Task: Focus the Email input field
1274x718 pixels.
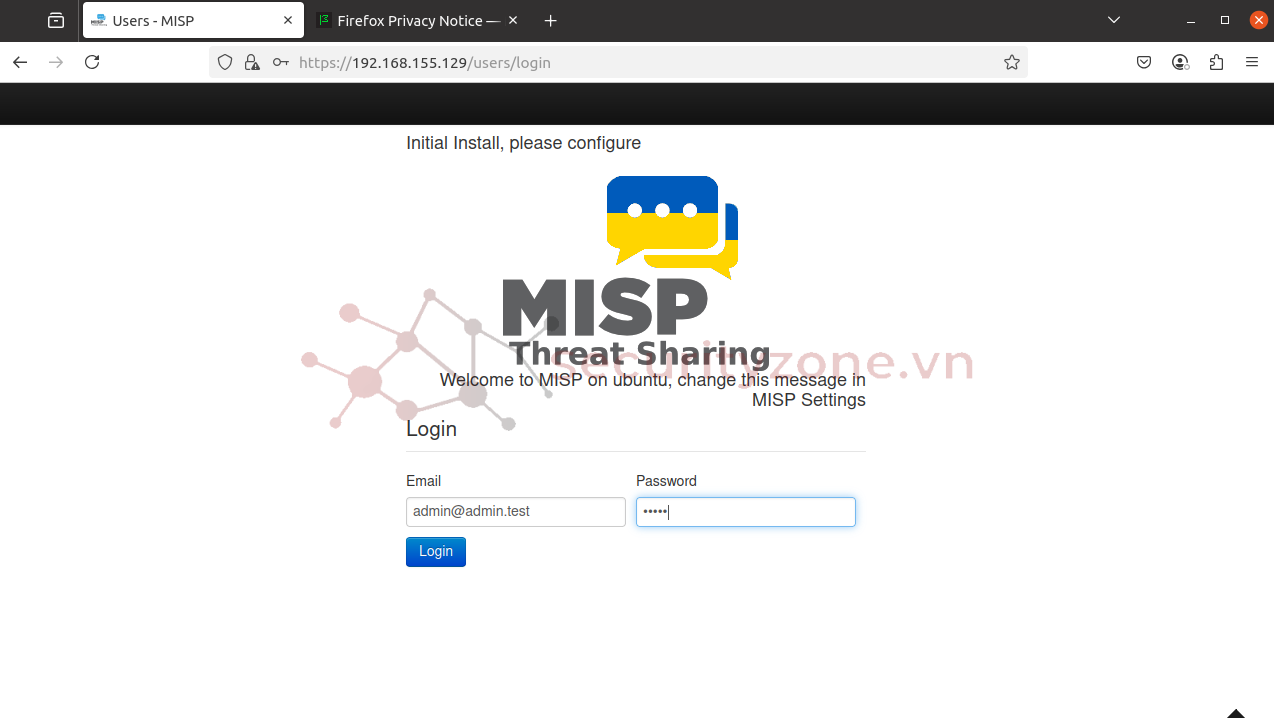Action: pyautogui.click(x=515, y=512)
